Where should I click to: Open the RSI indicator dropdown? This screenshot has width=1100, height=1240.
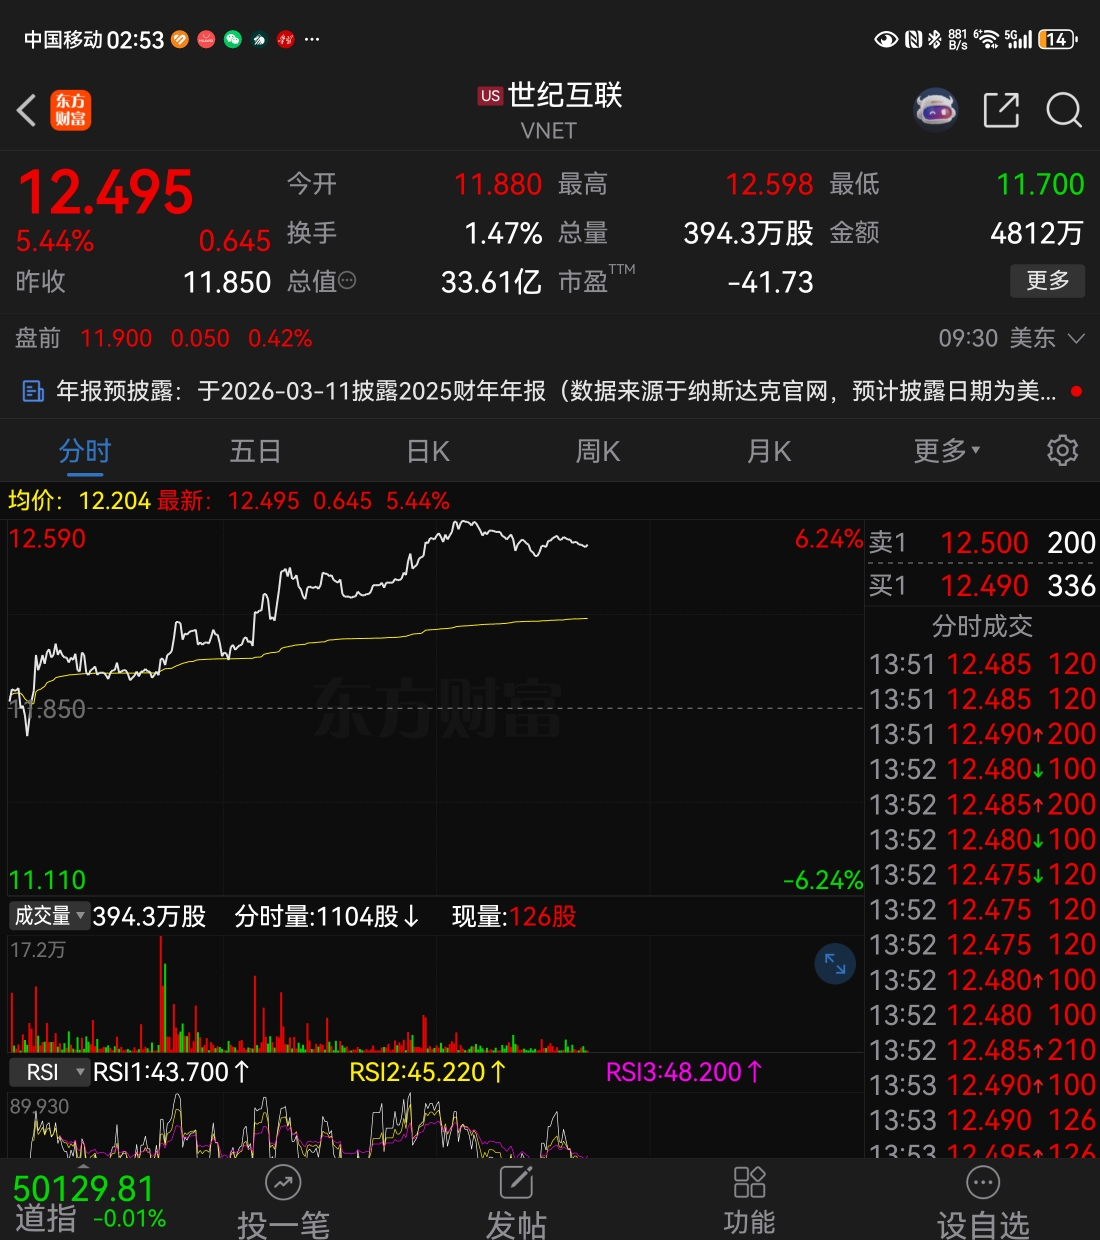[49, 1073]
